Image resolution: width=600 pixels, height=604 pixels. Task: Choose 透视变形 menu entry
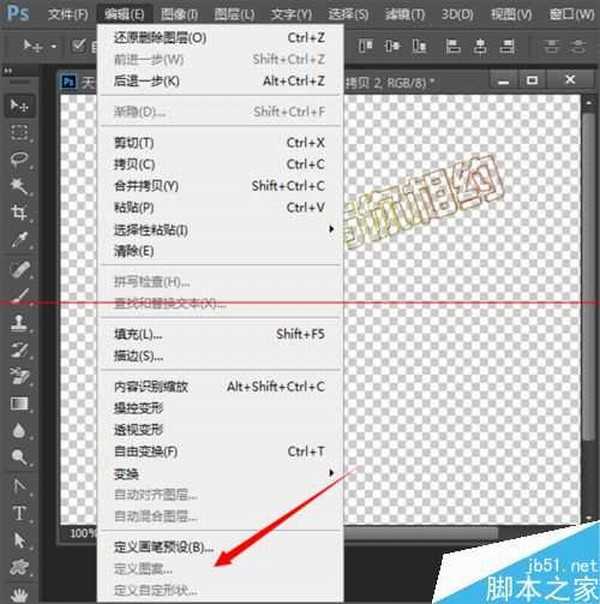(220, 430)
